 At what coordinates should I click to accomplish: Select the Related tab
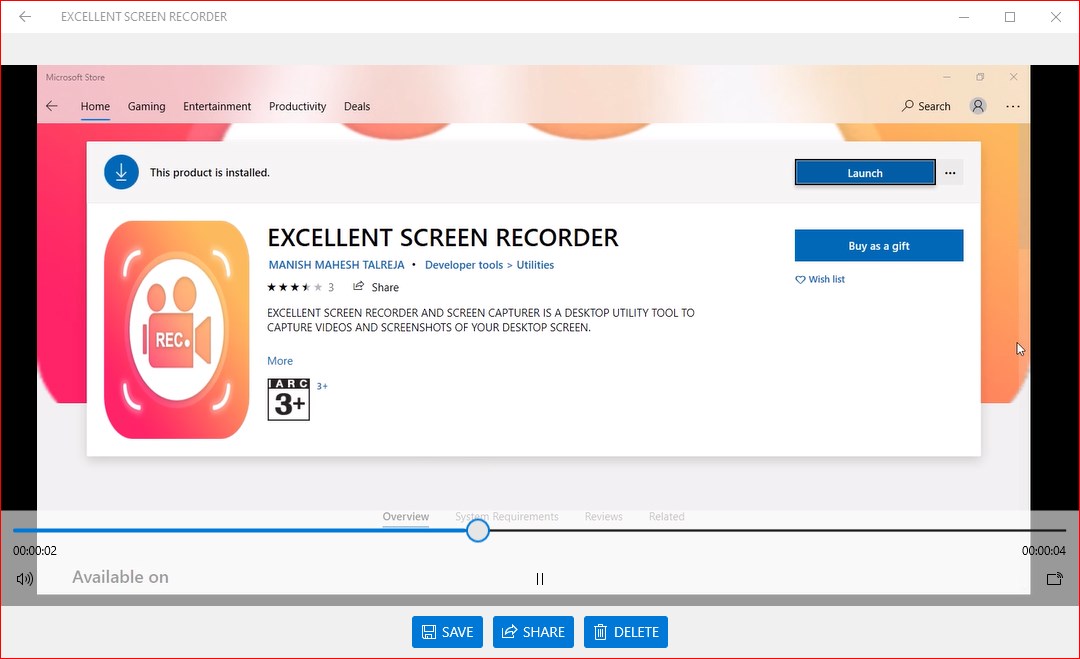click(667, 516)
